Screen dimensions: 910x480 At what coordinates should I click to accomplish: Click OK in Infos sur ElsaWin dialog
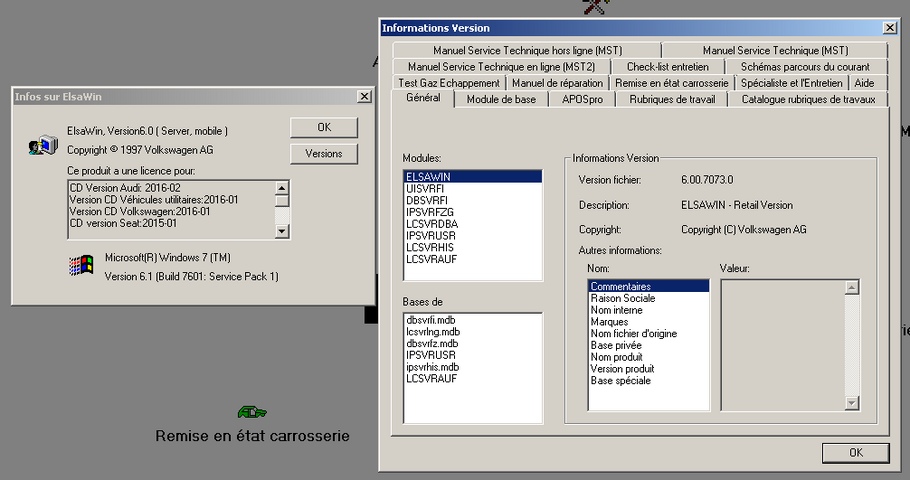pos(324,127)
